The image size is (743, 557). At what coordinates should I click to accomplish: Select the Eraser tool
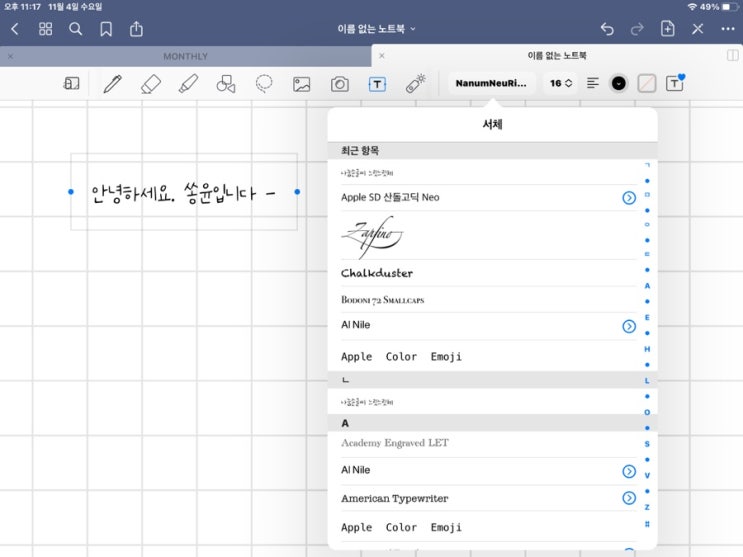pyautogui.click(x=151, y=84)
